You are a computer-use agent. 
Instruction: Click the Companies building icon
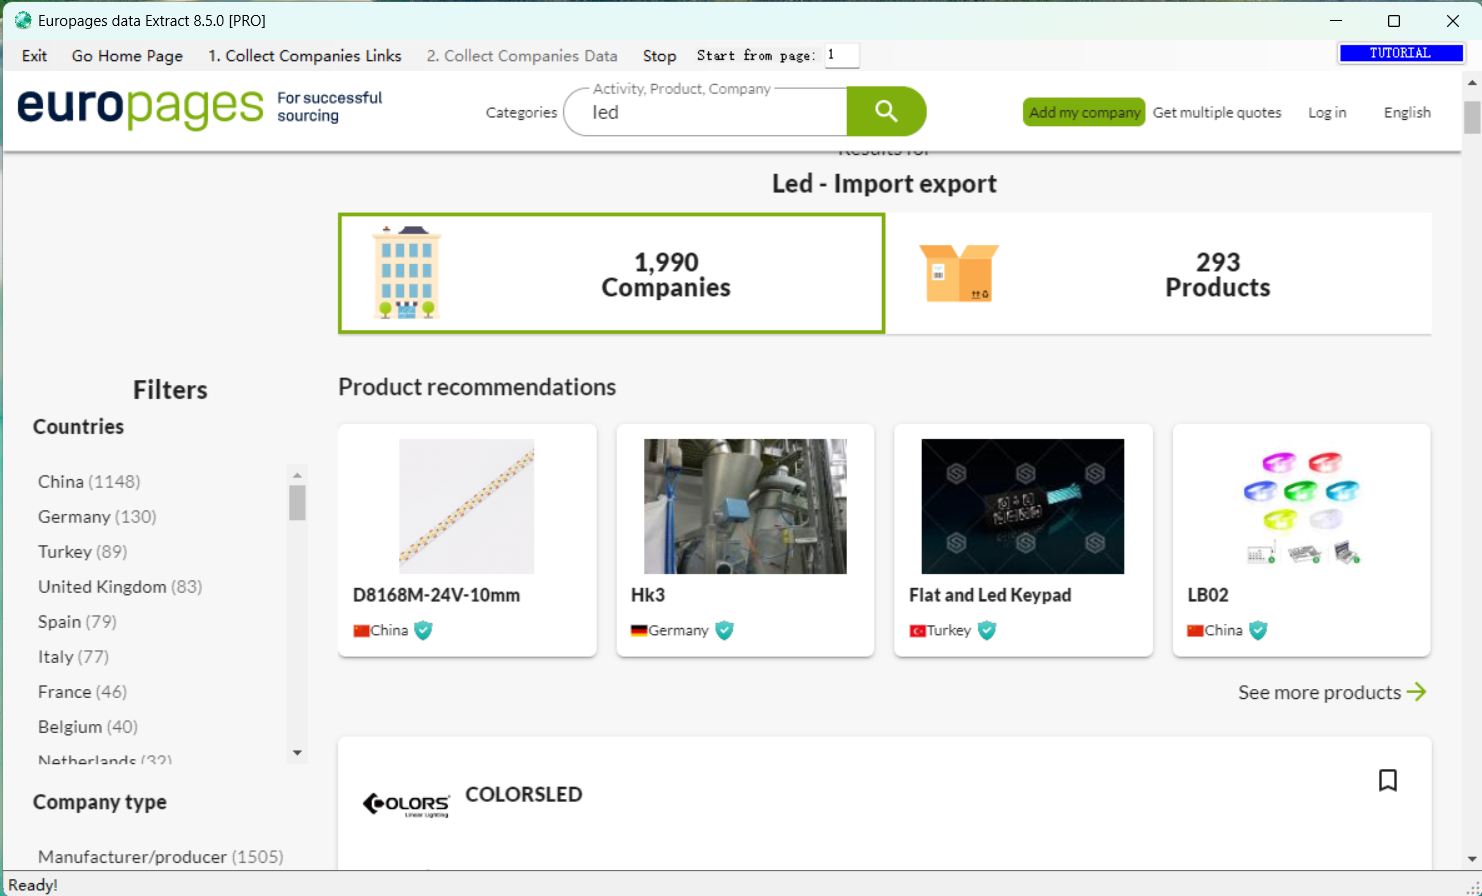406,272
